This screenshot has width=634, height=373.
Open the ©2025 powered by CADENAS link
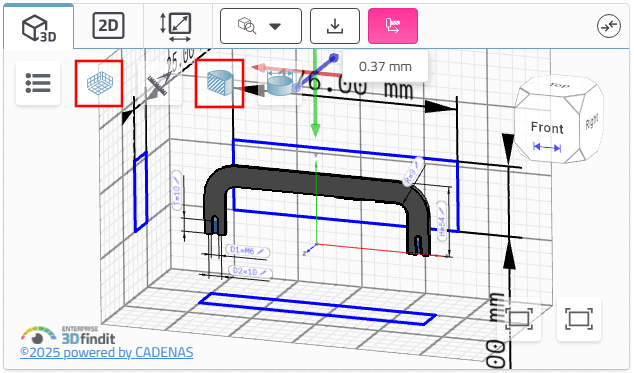coord(107,352)
